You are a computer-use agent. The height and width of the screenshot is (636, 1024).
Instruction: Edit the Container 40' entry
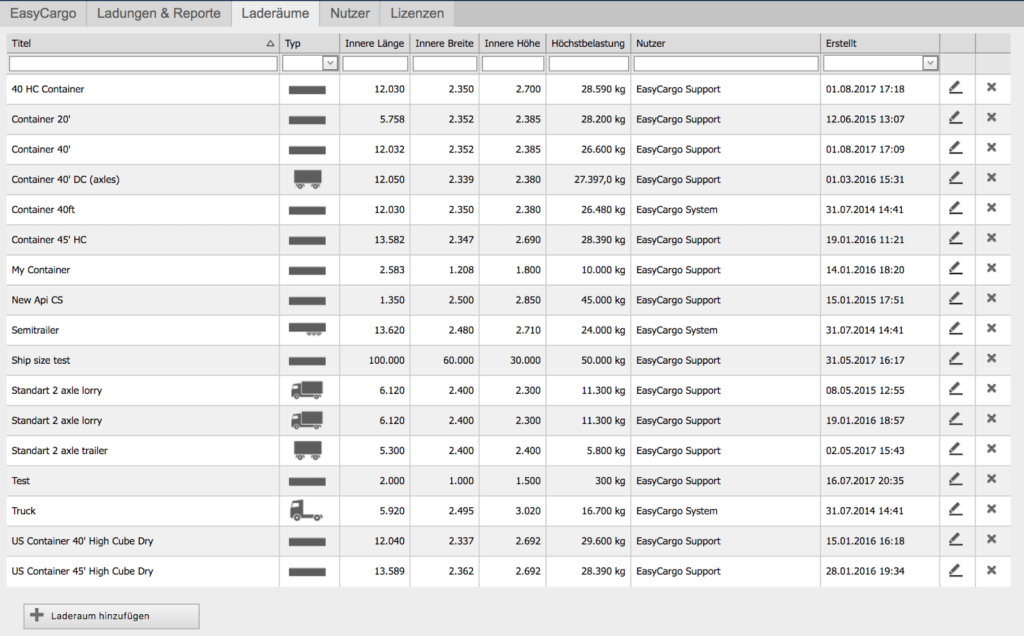point(955,148)
